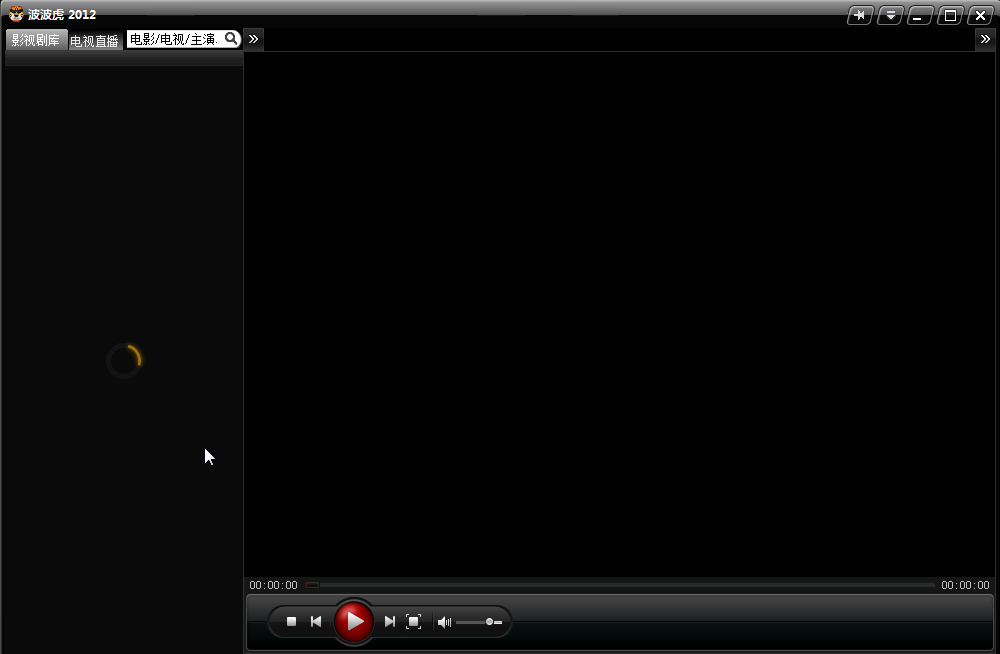The width and height of the screenshot is (1000, 654).
Task: Click the playback progress bar
Action: pyautogui.click(x=620, y=585)
